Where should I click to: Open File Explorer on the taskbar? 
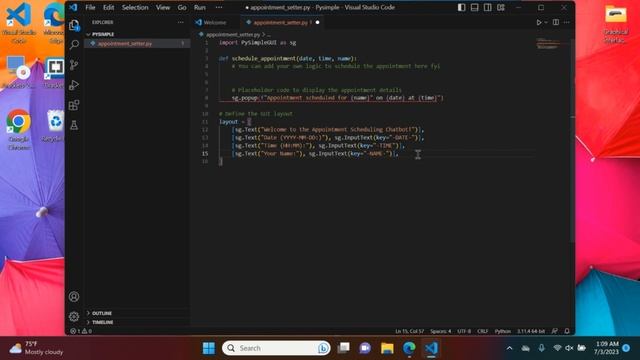pos(387,348)
